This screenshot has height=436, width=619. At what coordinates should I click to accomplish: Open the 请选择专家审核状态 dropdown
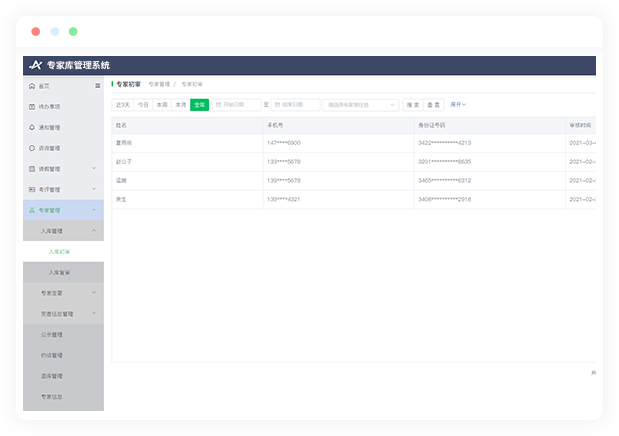click(360, 104)
